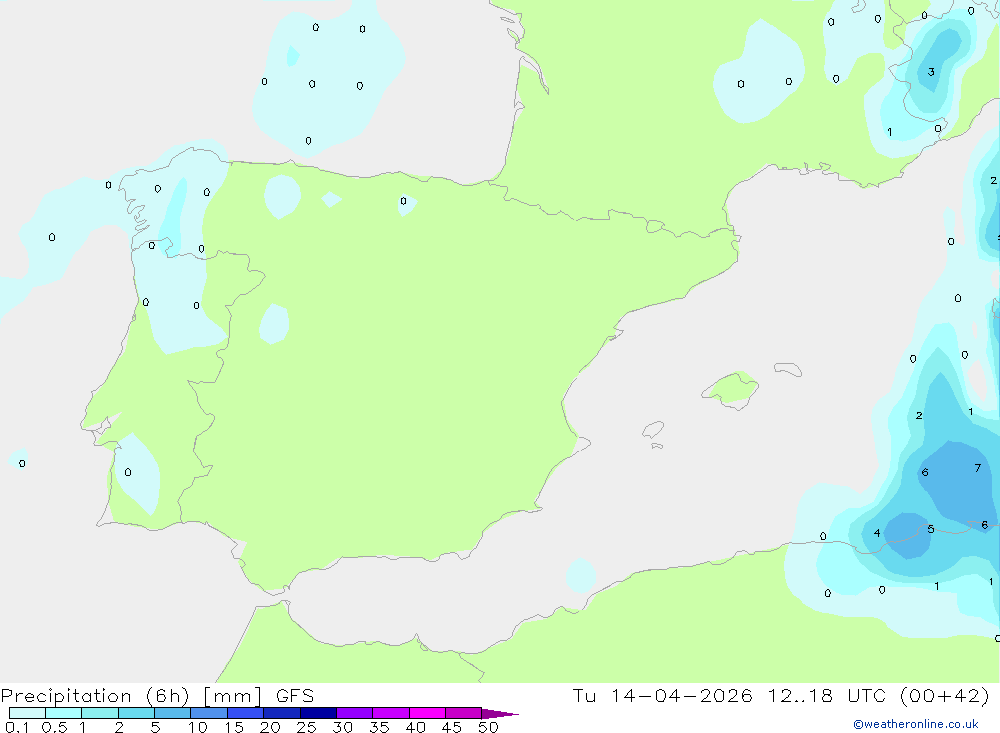The height and width of the screenshot is (733, 1000).
Task: Click the "(00+42)" forecast offset text
Action: (x=945, y=696)
